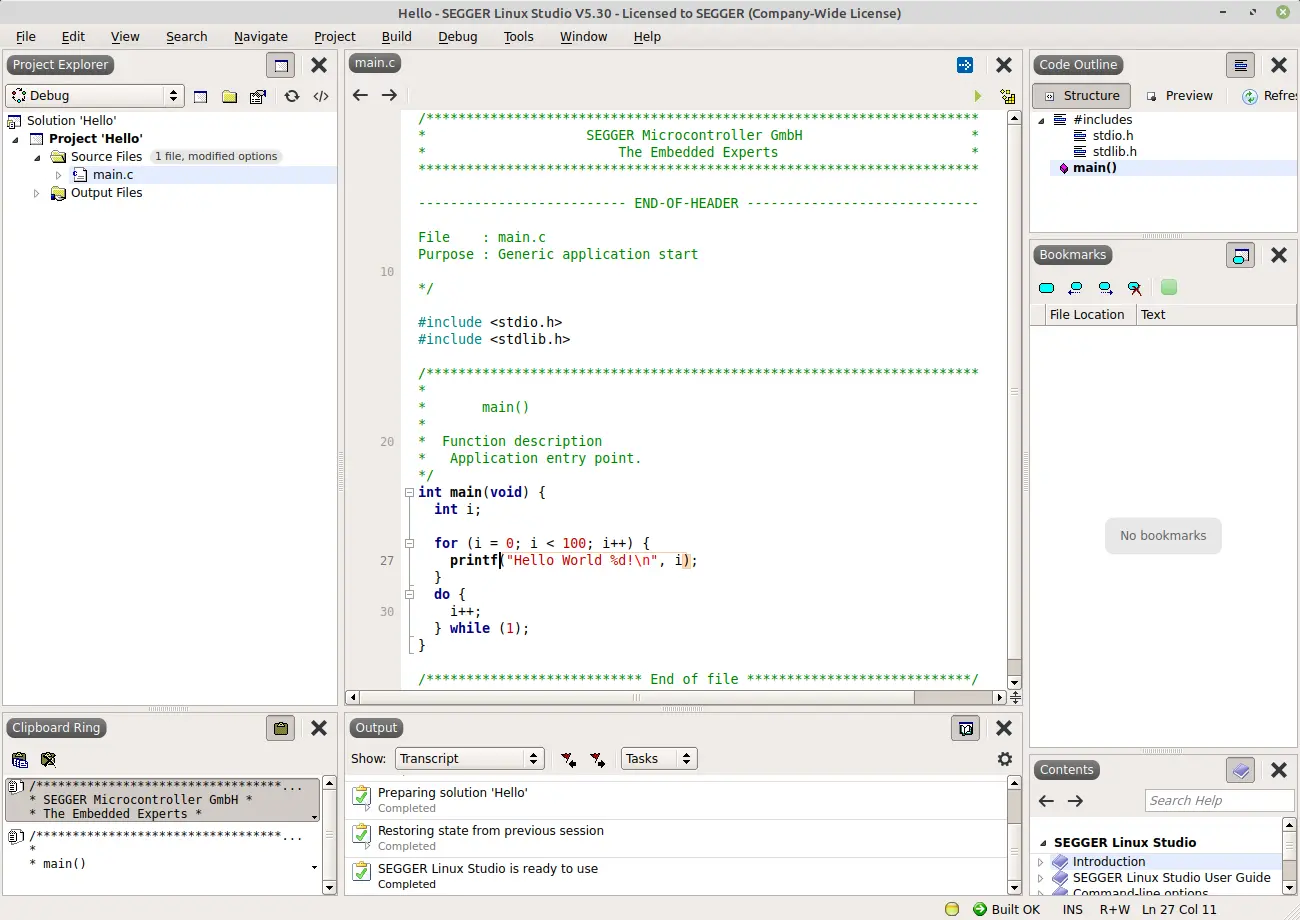Open the Output panel settings gear
This screenshot has width=1300, height=920.
[1004, 759]
